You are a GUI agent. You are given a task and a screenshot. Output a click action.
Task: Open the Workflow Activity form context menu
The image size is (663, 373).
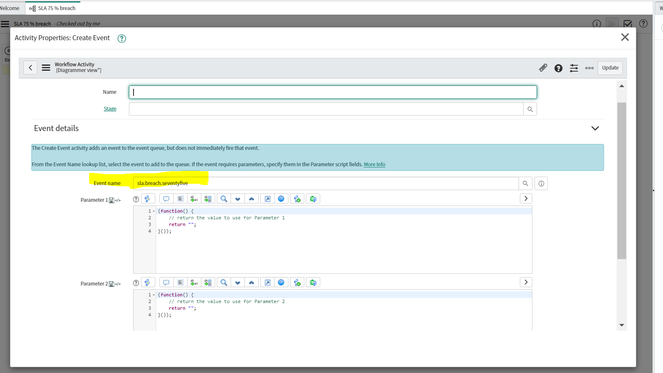tap(46, 68)
